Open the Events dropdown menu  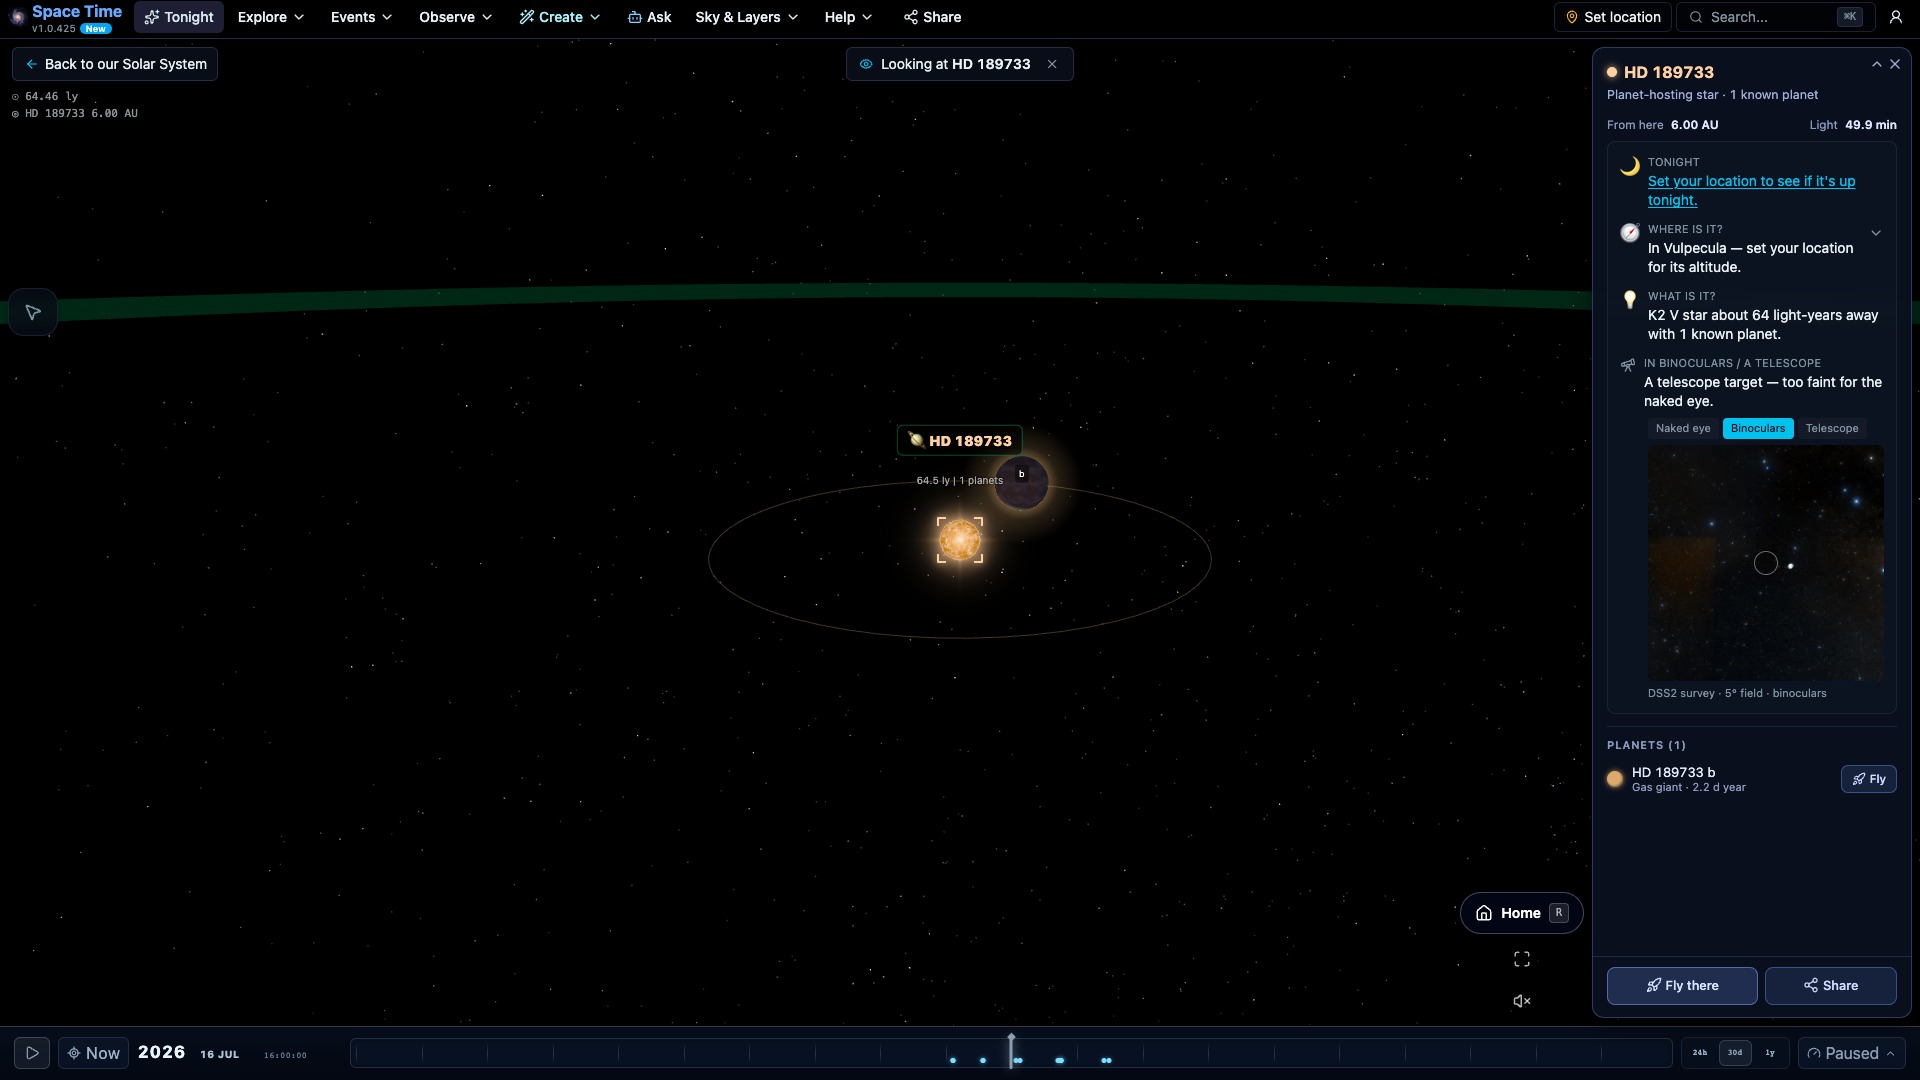click(361, 17)
